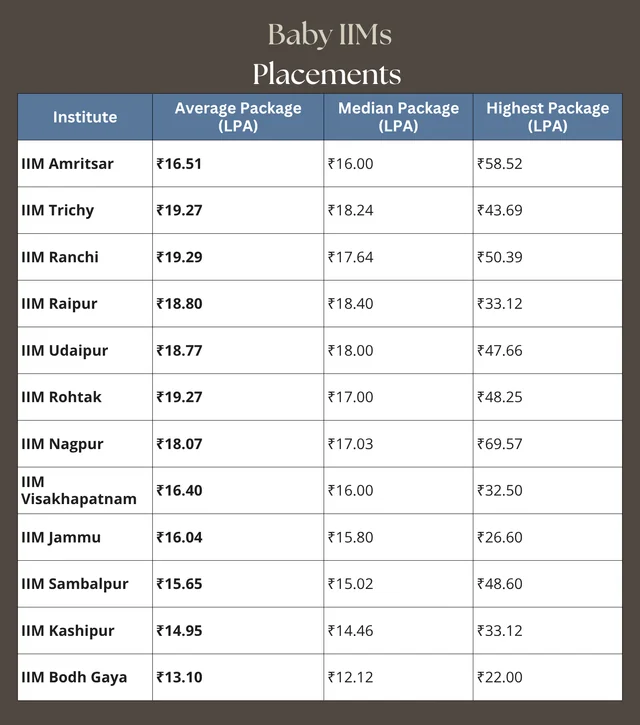
Task: Select the Highest Package (LPA) header
Action: 547,117
